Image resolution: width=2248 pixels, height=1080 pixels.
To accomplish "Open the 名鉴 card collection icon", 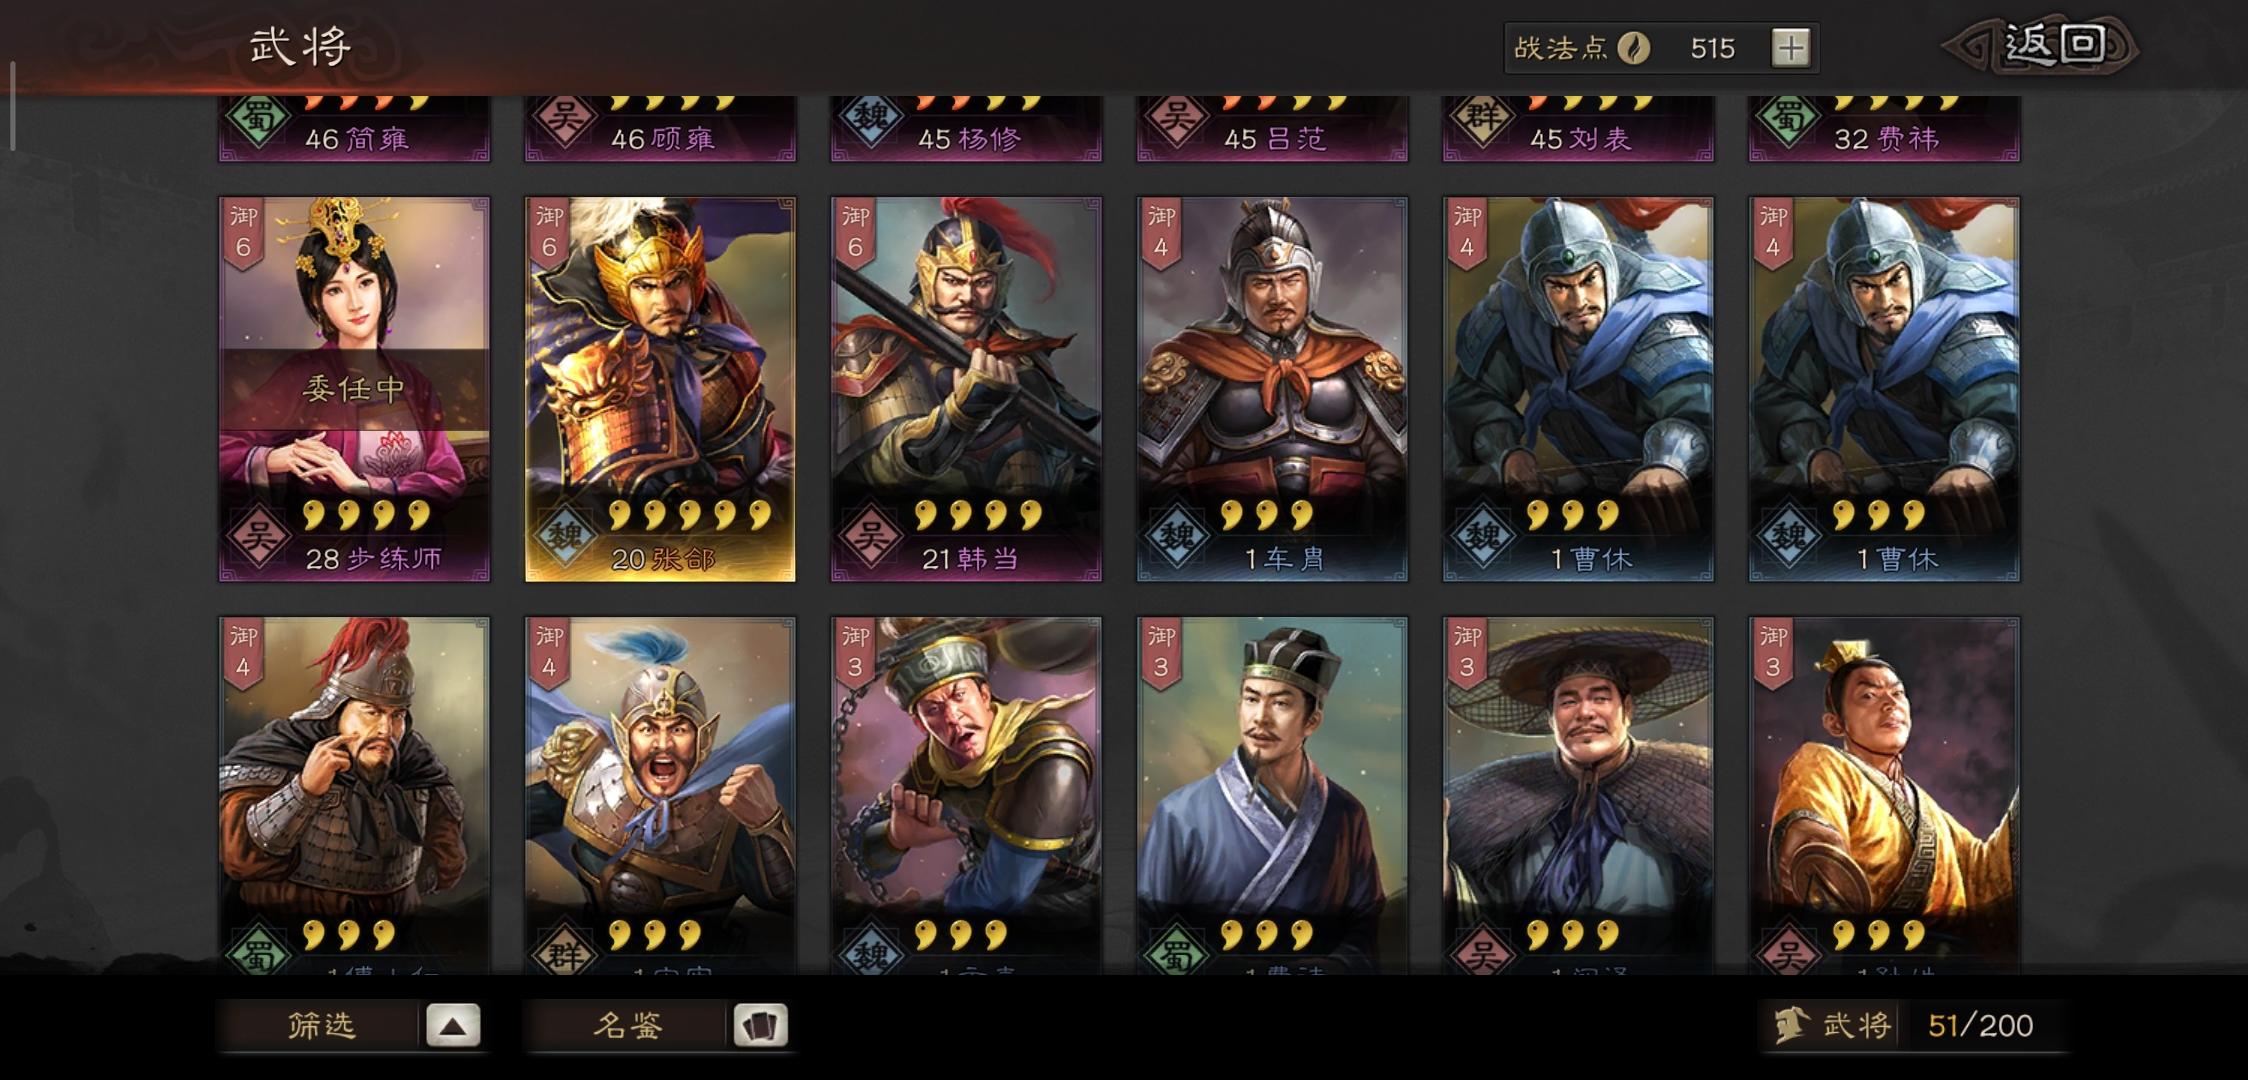I will (x=760, y=1025).
